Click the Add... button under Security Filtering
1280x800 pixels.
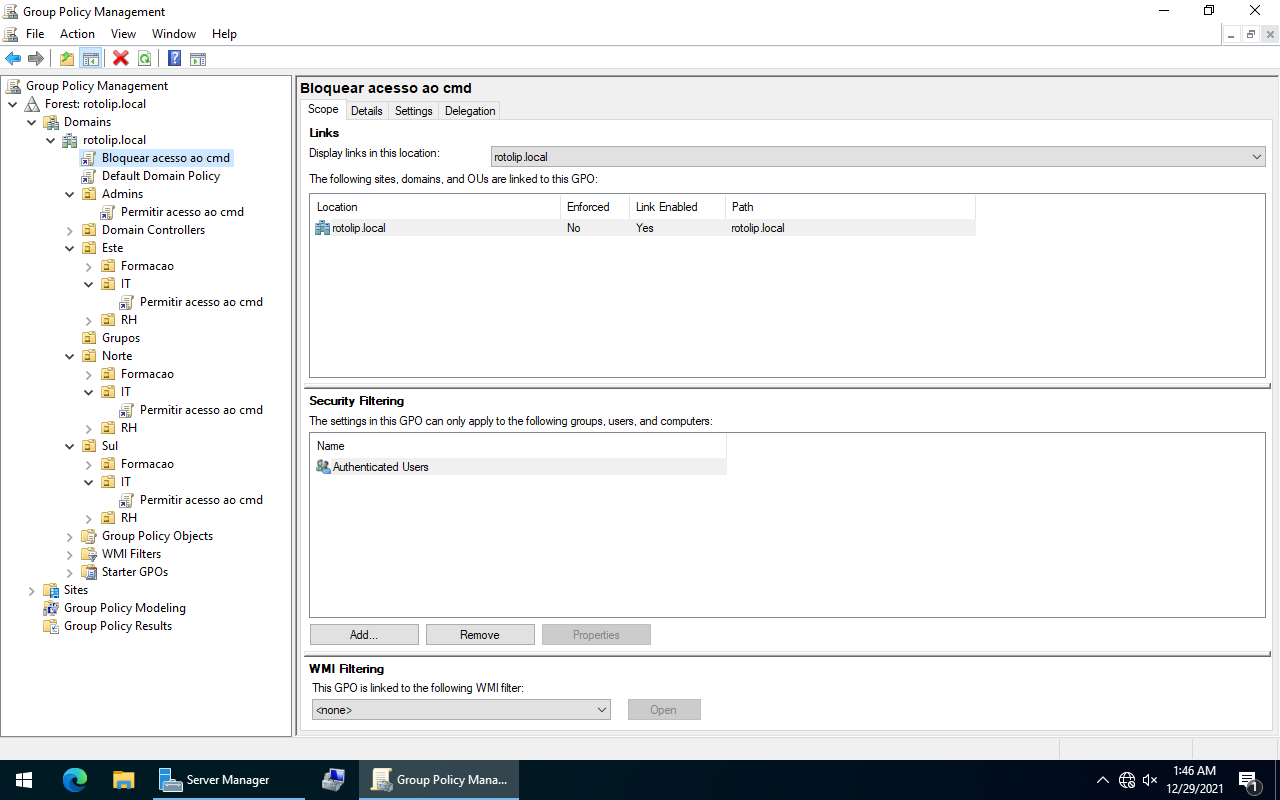(x=364, y=635)
